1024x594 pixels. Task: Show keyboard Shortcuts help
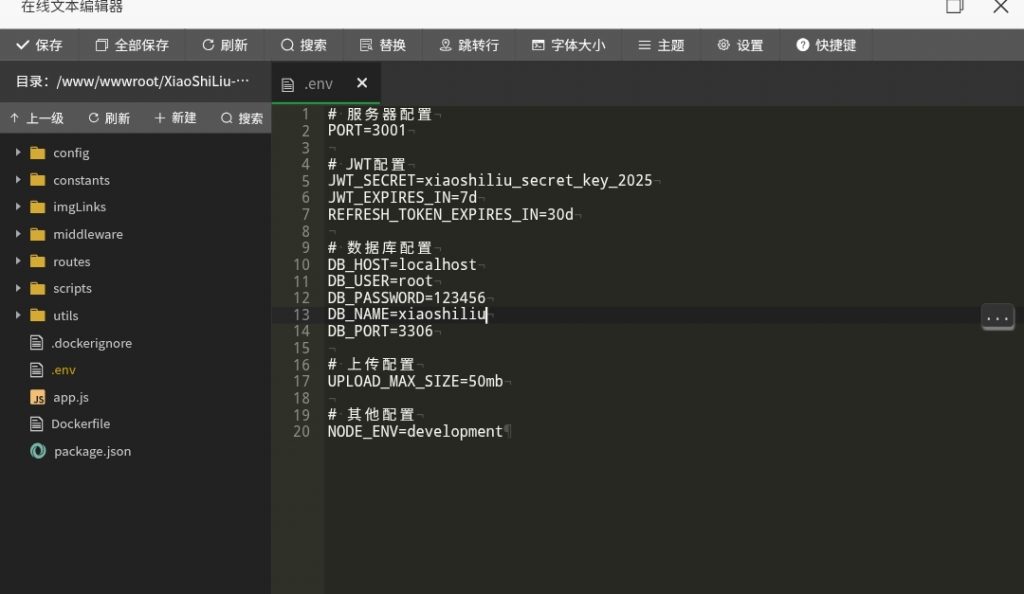pyautogui.click(x=826, y=45)
